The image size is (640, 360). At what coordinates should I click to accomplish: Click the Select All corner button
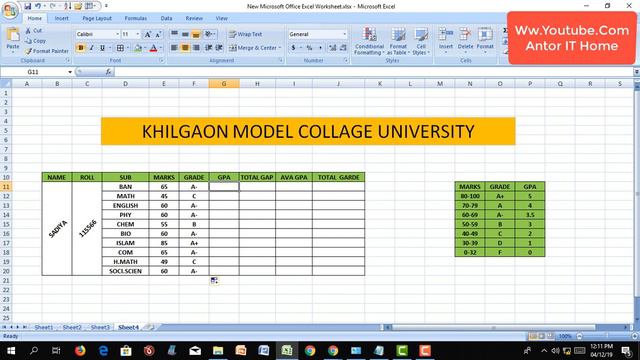click(6, 84)
